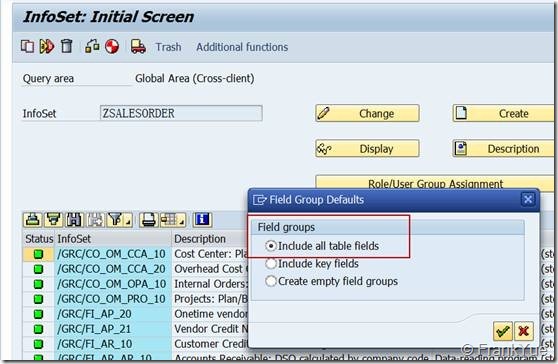Screen dimensions: 558x364
Task: Click the 'Cost Center' description cell
Action: (x=210, y=254)
